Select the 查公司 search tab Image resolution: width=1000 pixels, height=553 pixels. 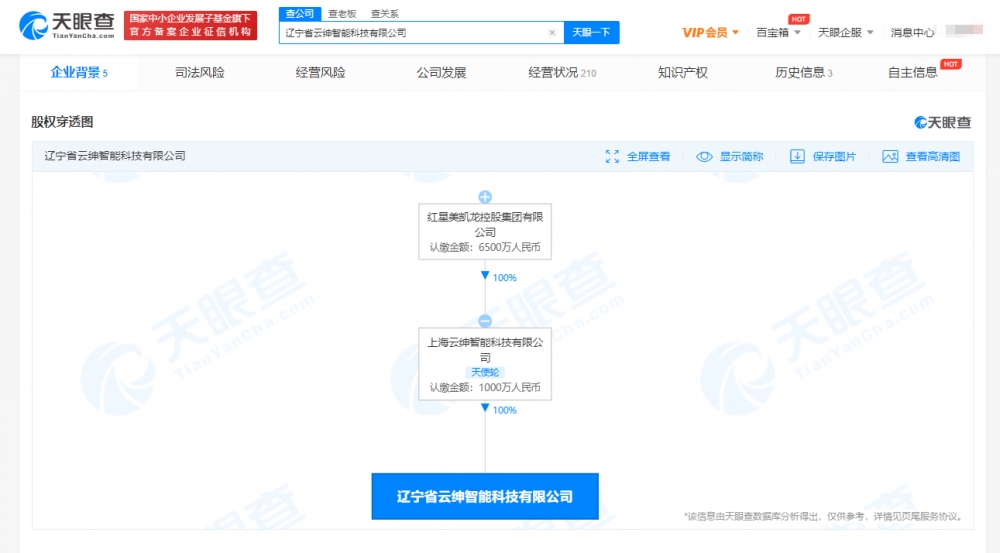(300, 13)
